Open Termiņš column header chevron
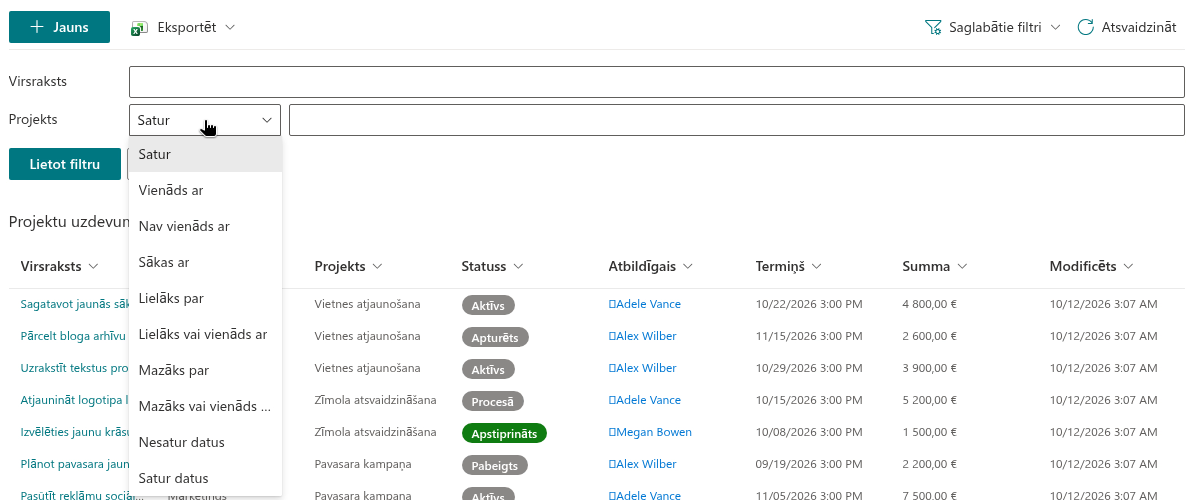Viewport: 1200px width, 500px height. 817,267
